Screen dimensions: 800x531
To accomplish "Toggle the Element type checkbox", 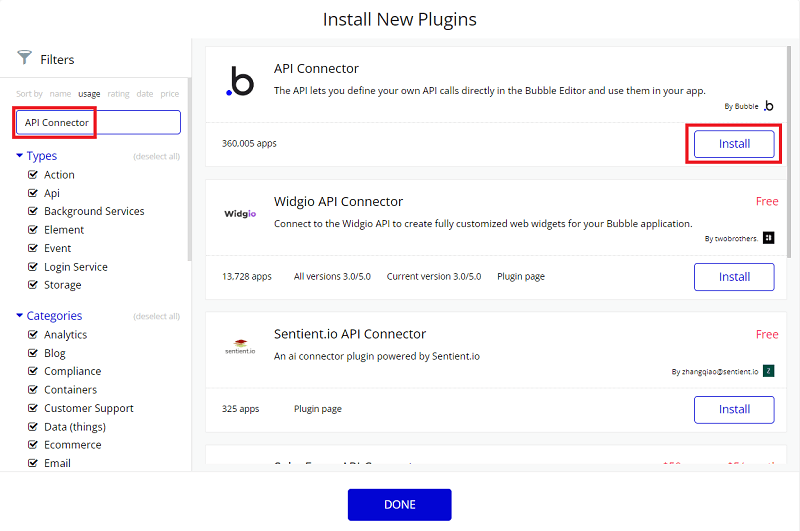I will (x=33, y=230).
